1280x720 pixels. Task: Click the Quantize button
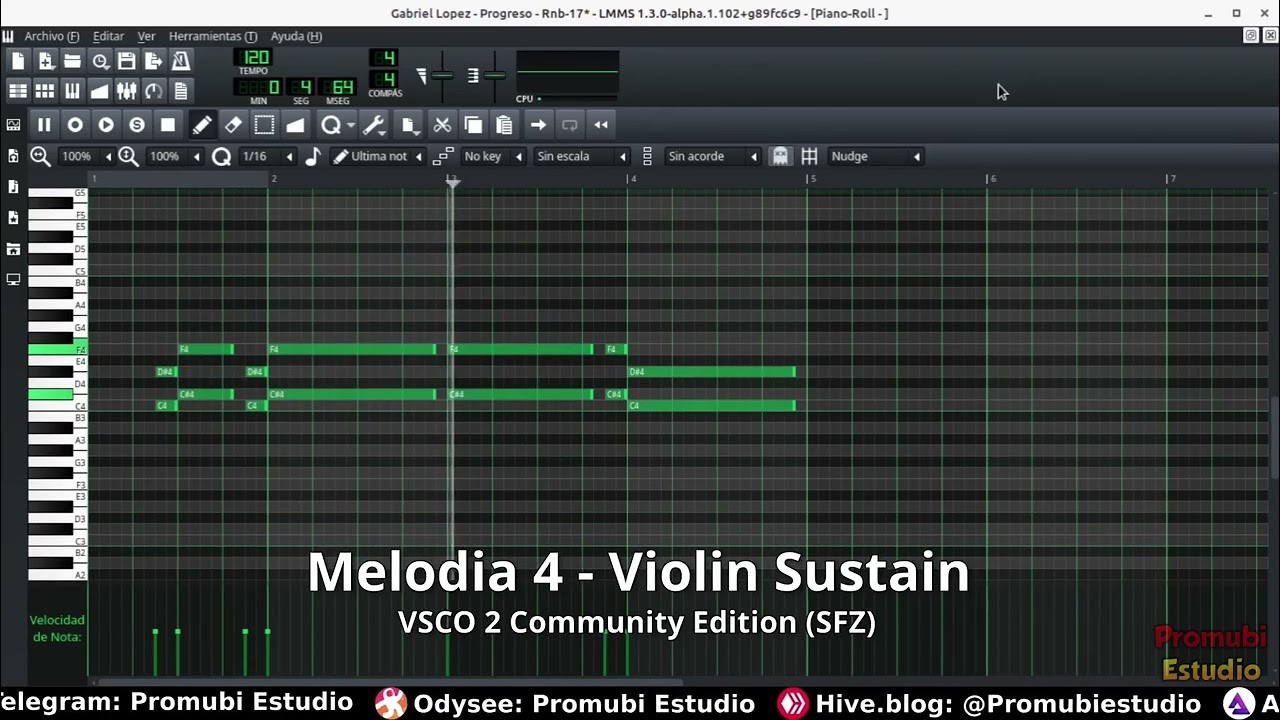(330, 125)
